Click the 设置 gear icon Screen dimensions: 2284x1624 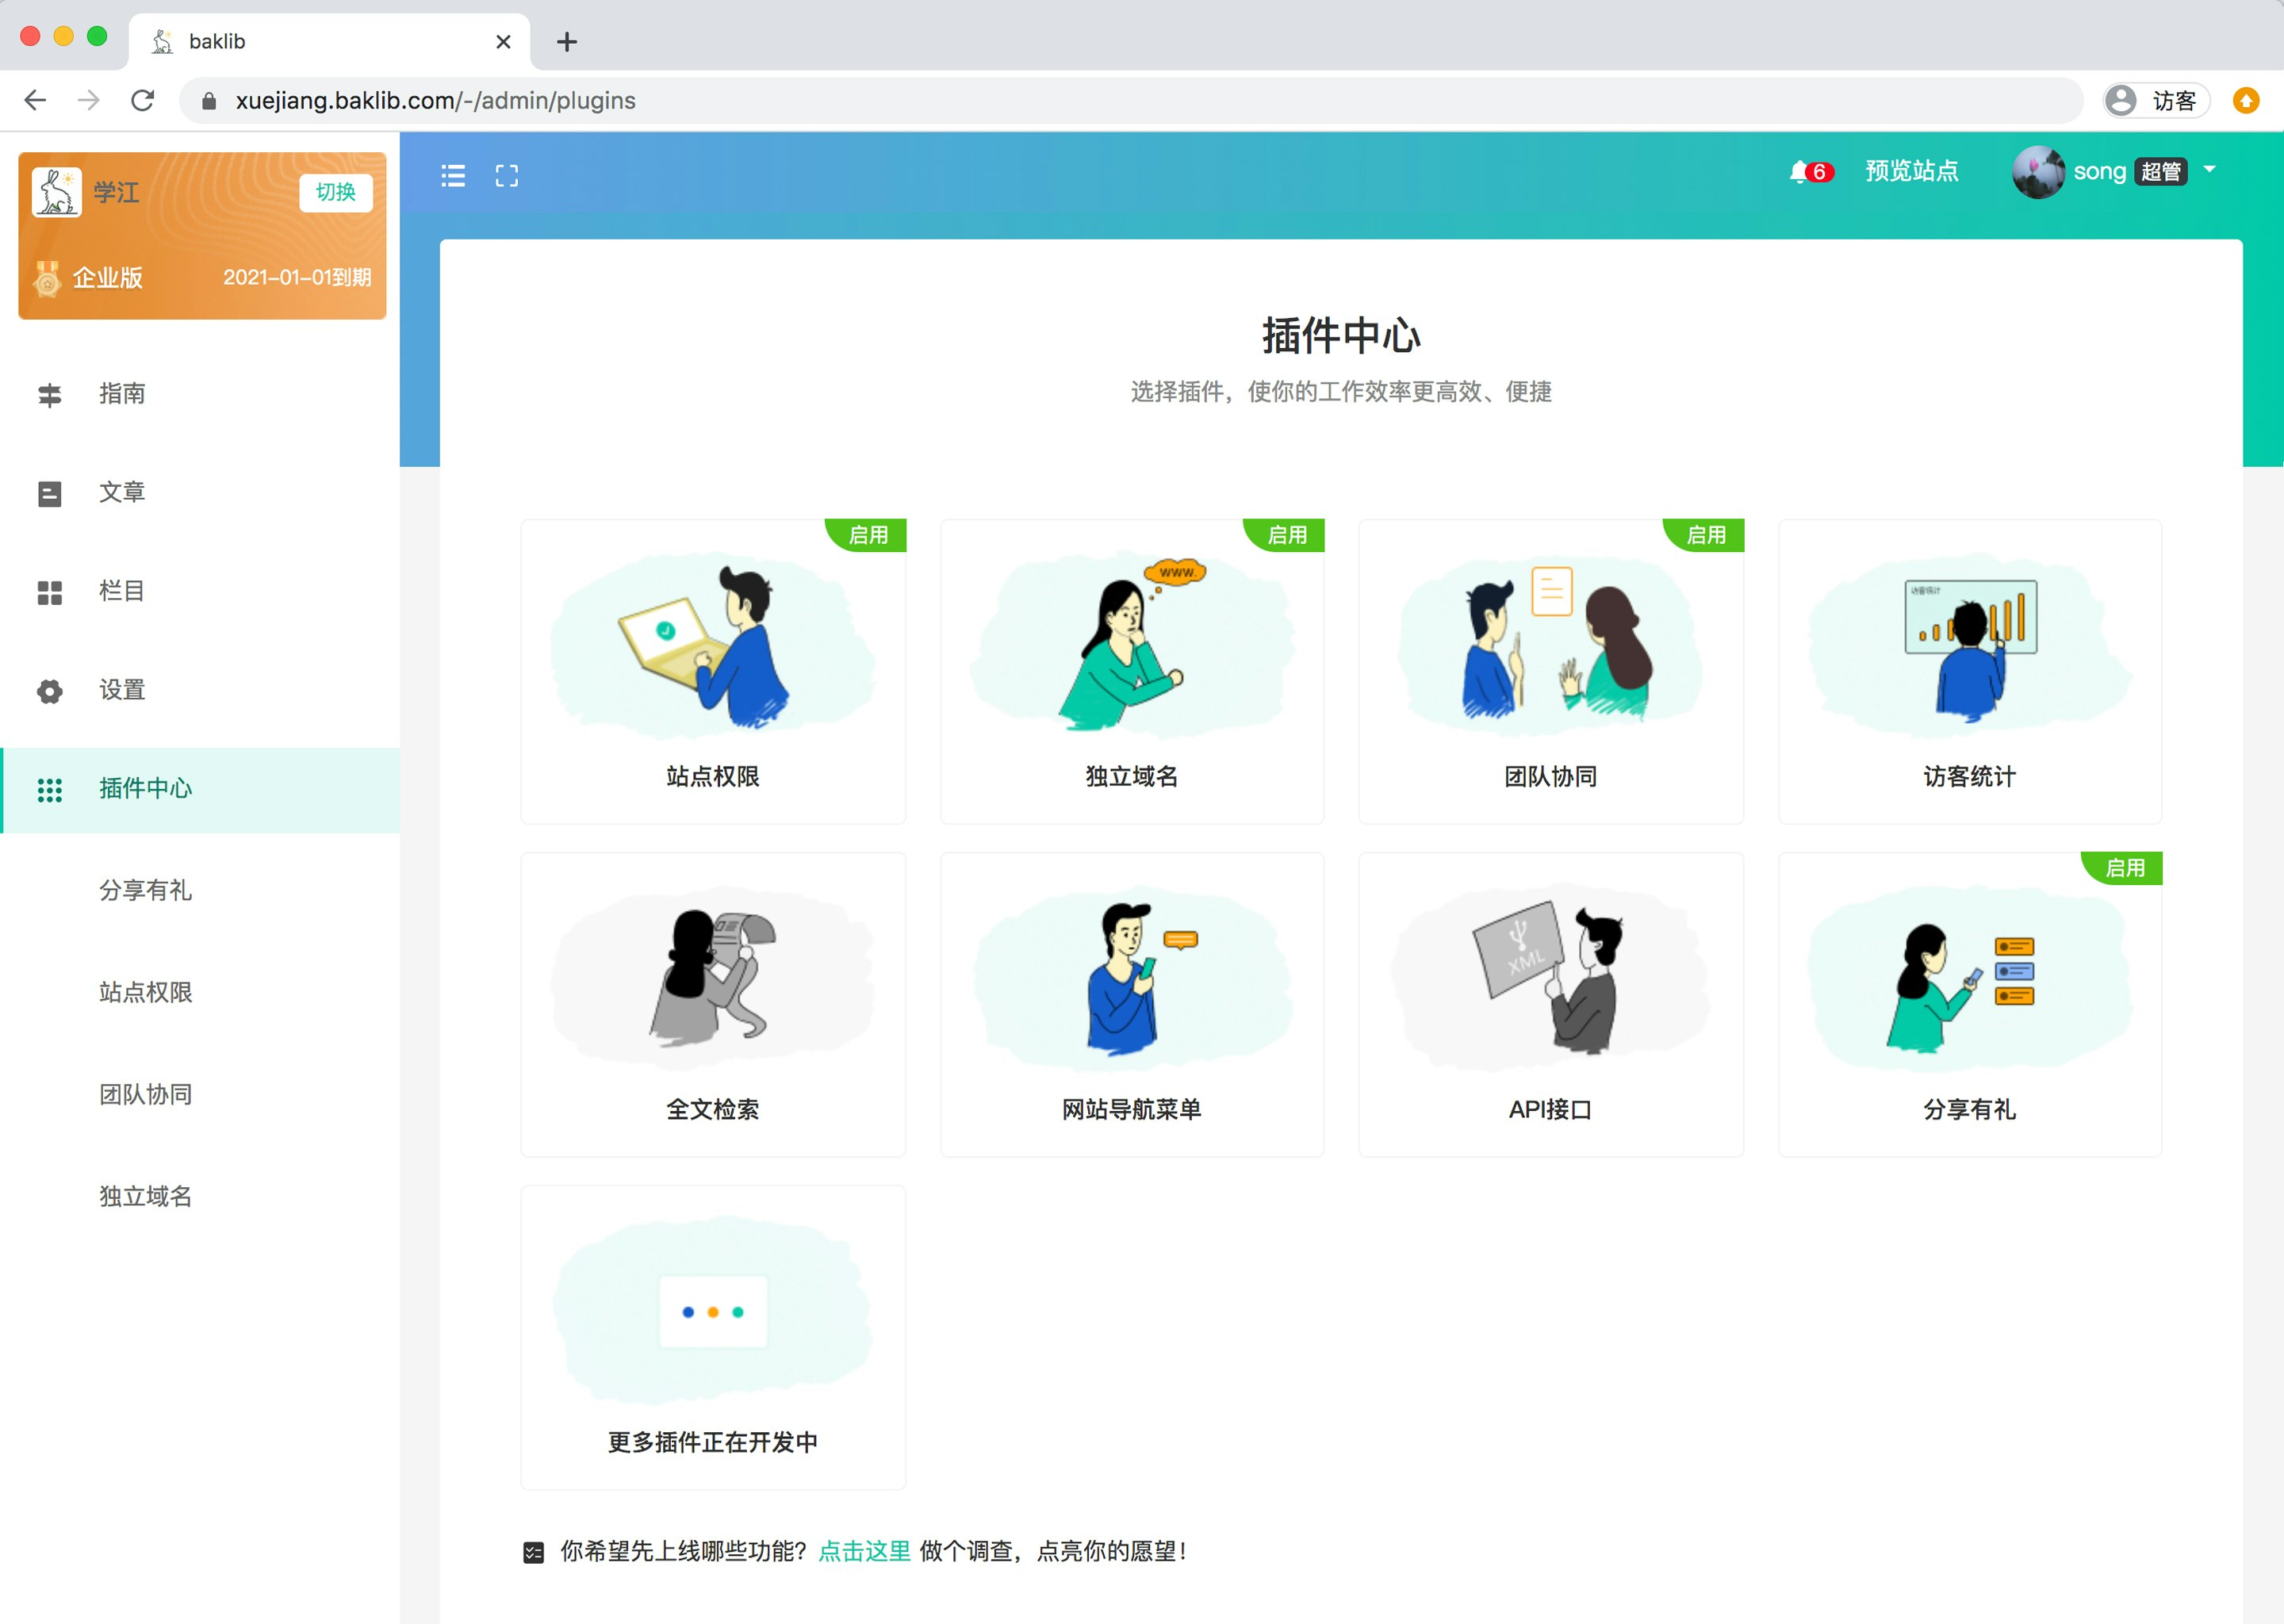pyautogui.click(x=50, y=691)
